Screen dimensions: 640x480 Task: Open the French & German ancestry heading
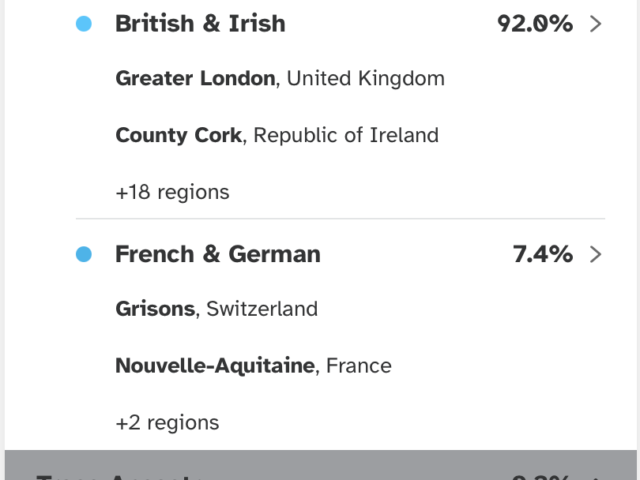(218, 254)
